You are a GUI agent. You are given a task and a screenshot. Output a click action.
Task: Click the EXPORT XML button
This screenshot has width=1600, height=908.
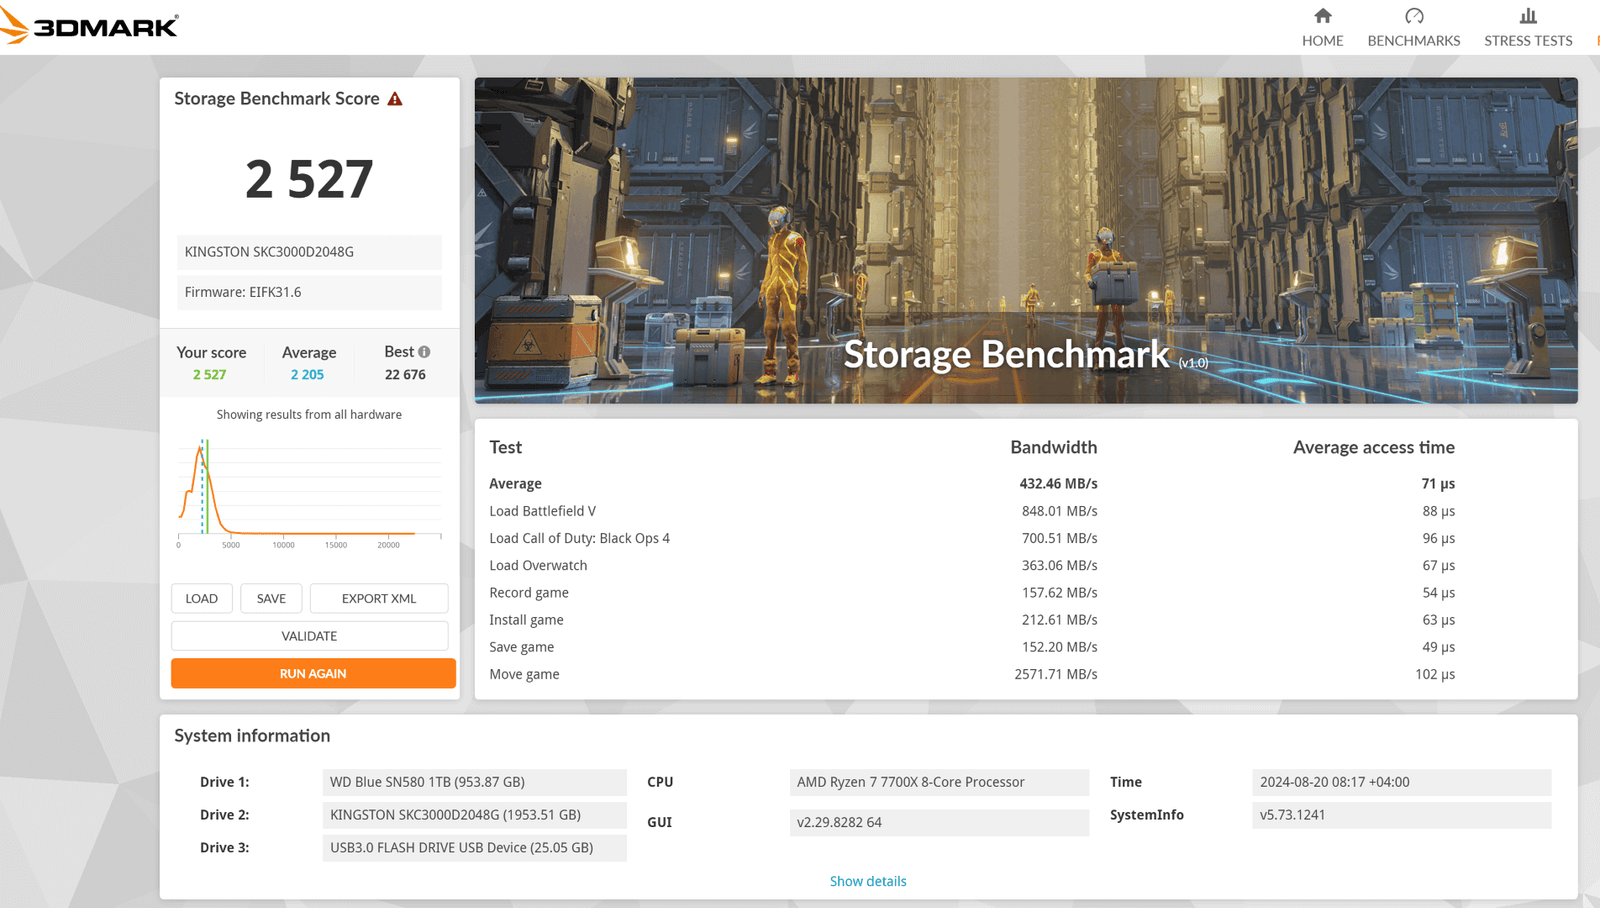tap(378, 598)
